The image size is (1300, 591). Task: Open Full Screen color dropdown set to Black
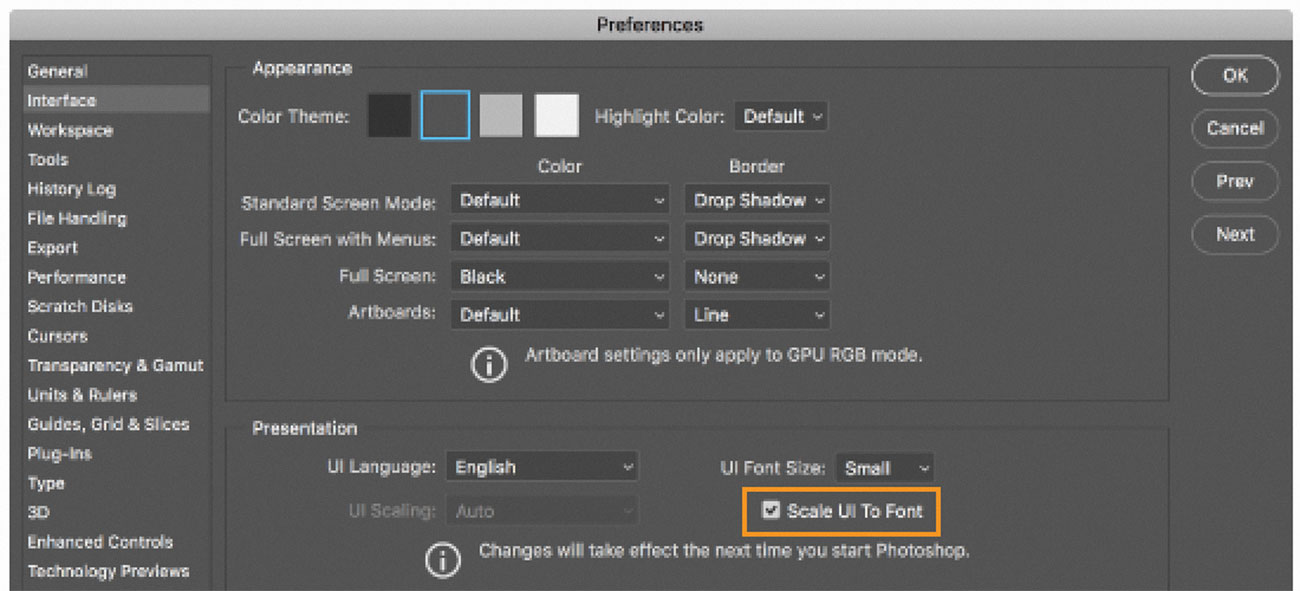(560, 277)
